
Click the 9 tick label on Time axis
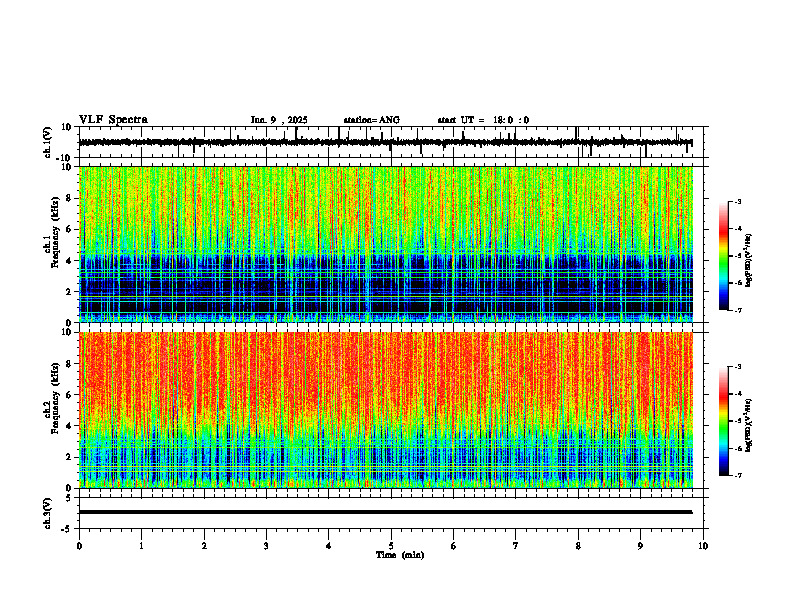click(640, 546)
